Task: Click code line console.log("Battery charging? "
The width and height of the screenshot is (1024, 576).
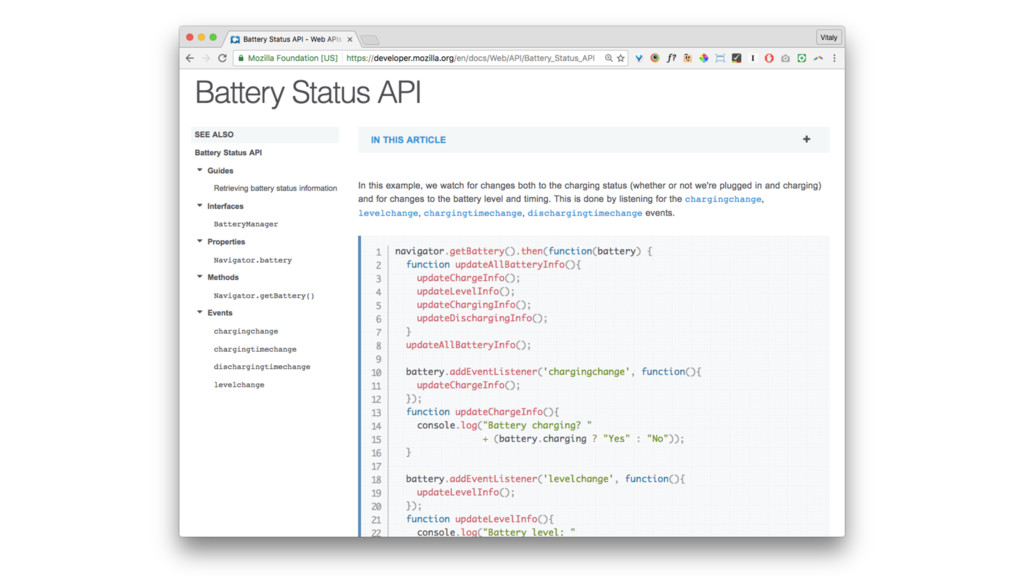Action: coord(504,425)
